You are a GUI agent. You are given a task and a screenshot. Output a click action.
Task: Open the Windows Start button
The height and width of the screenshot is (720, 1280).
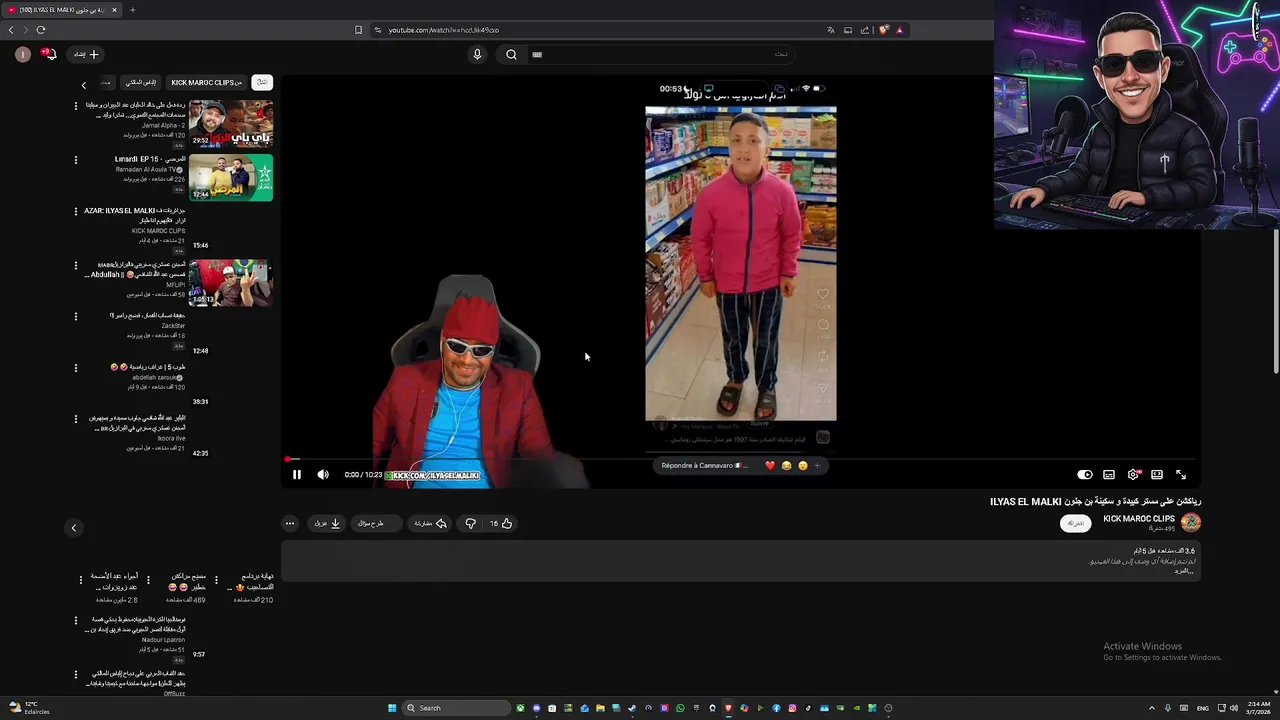(392, 708)
